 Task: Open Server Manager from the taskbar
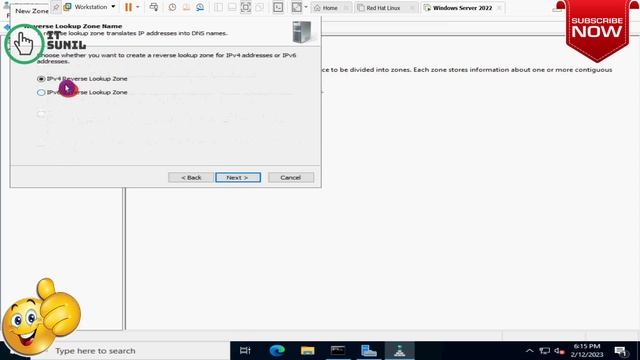coord(369,351)
